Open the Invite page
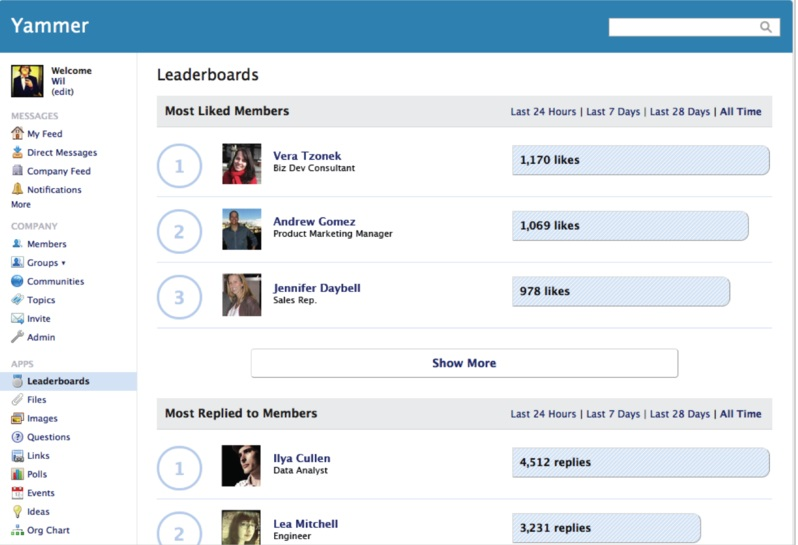The height and width of the screenshot is (545, 798). (x=39, y=319)
